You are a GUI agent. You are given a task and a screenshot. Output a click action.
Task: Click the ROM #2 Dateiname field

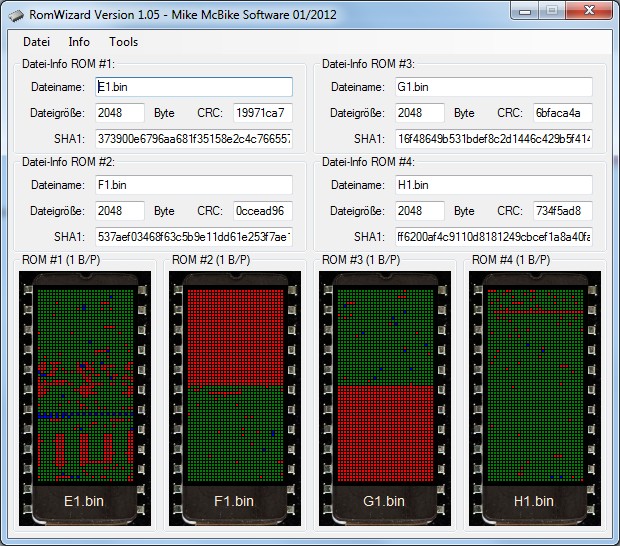[194, 185]
